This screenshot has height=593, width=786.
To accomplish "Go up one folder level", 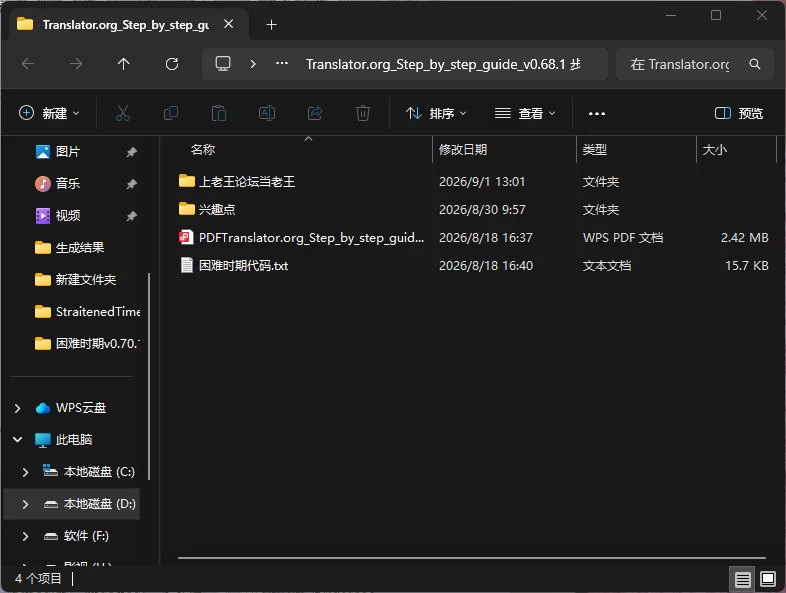I will click(123, 64).
